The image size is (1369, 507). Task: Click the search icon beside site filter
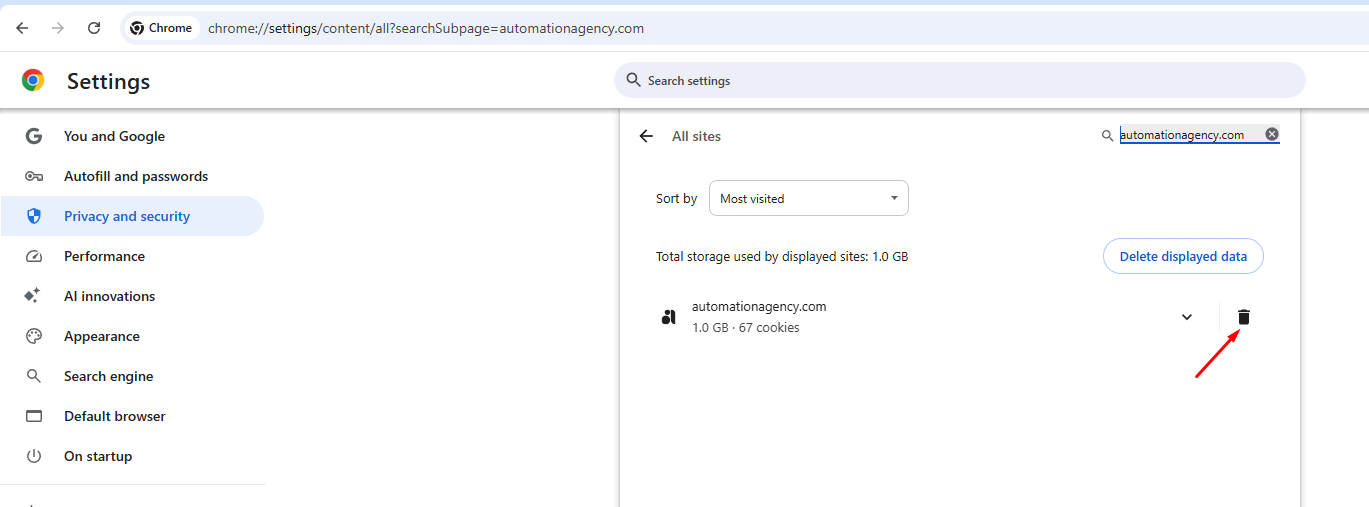[x=1107, y=135]
